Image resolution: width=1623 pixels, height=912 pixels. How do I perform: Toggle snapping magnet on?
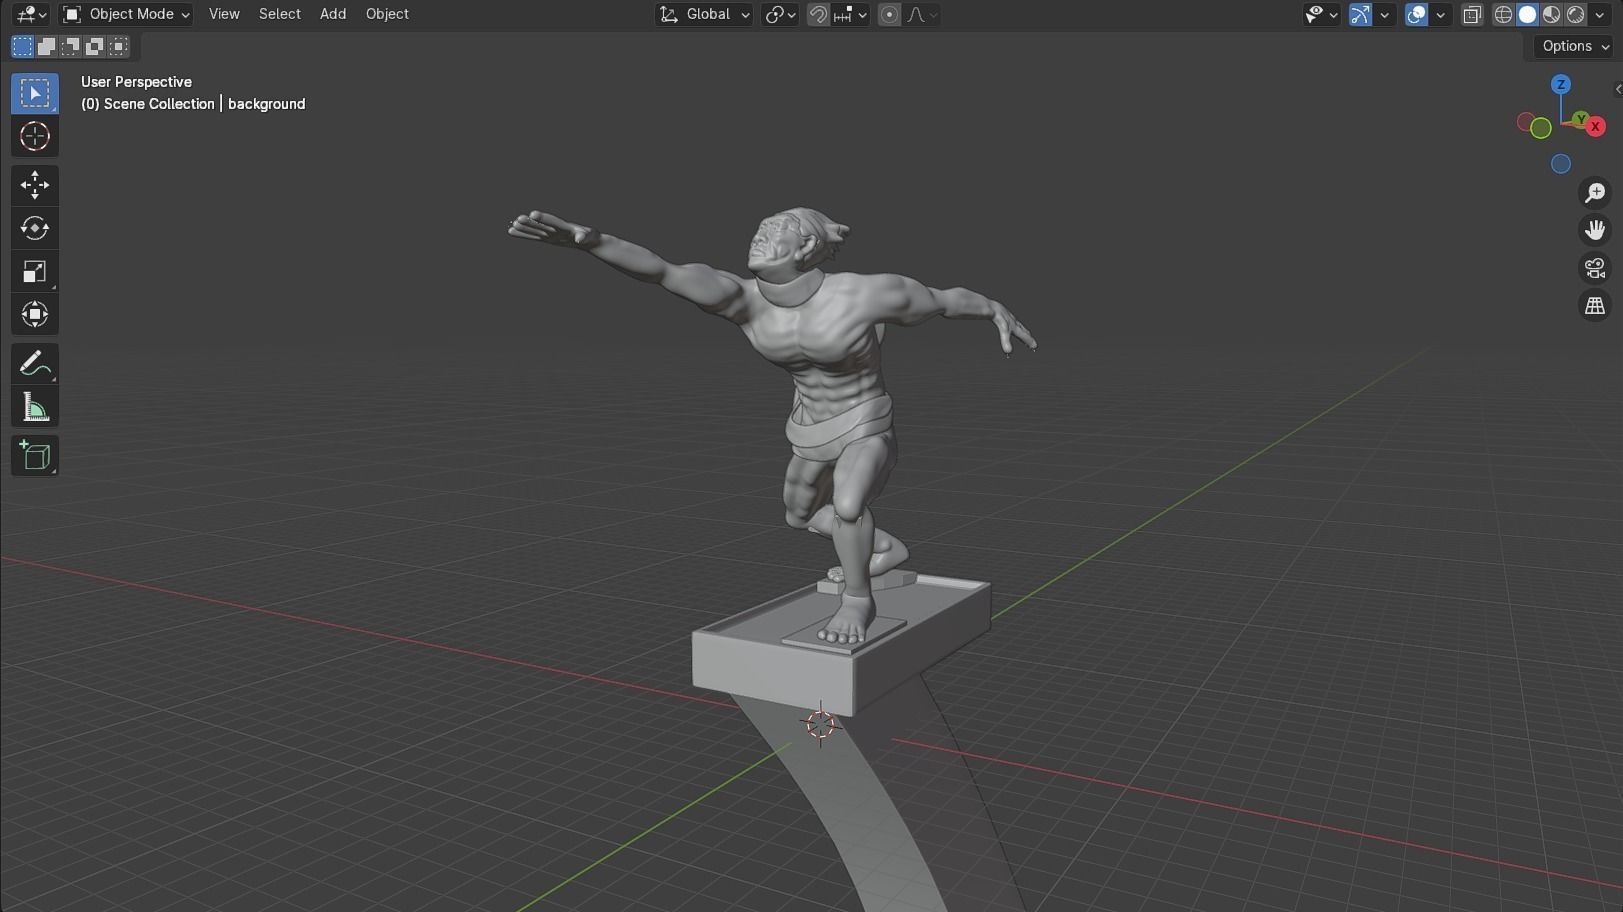tap(818, 14)
